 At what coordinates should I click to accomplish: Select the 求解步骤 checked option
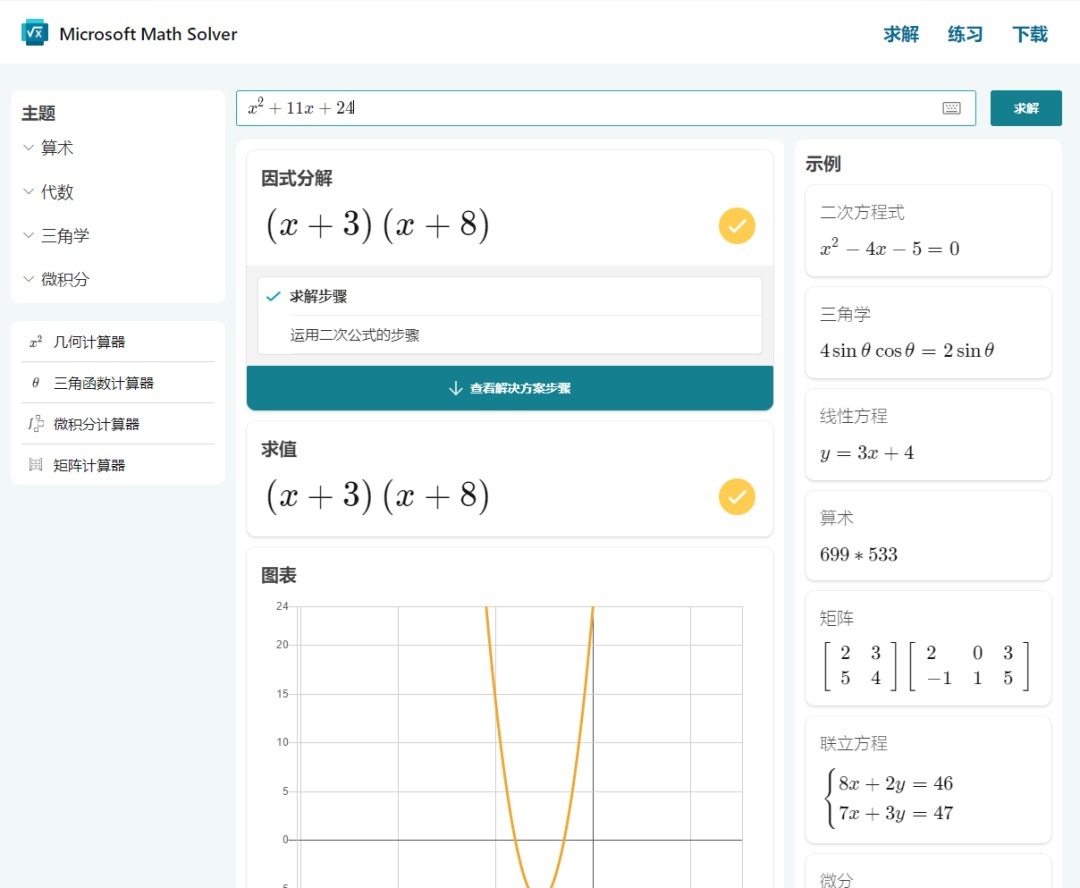(x=318, y=297)
